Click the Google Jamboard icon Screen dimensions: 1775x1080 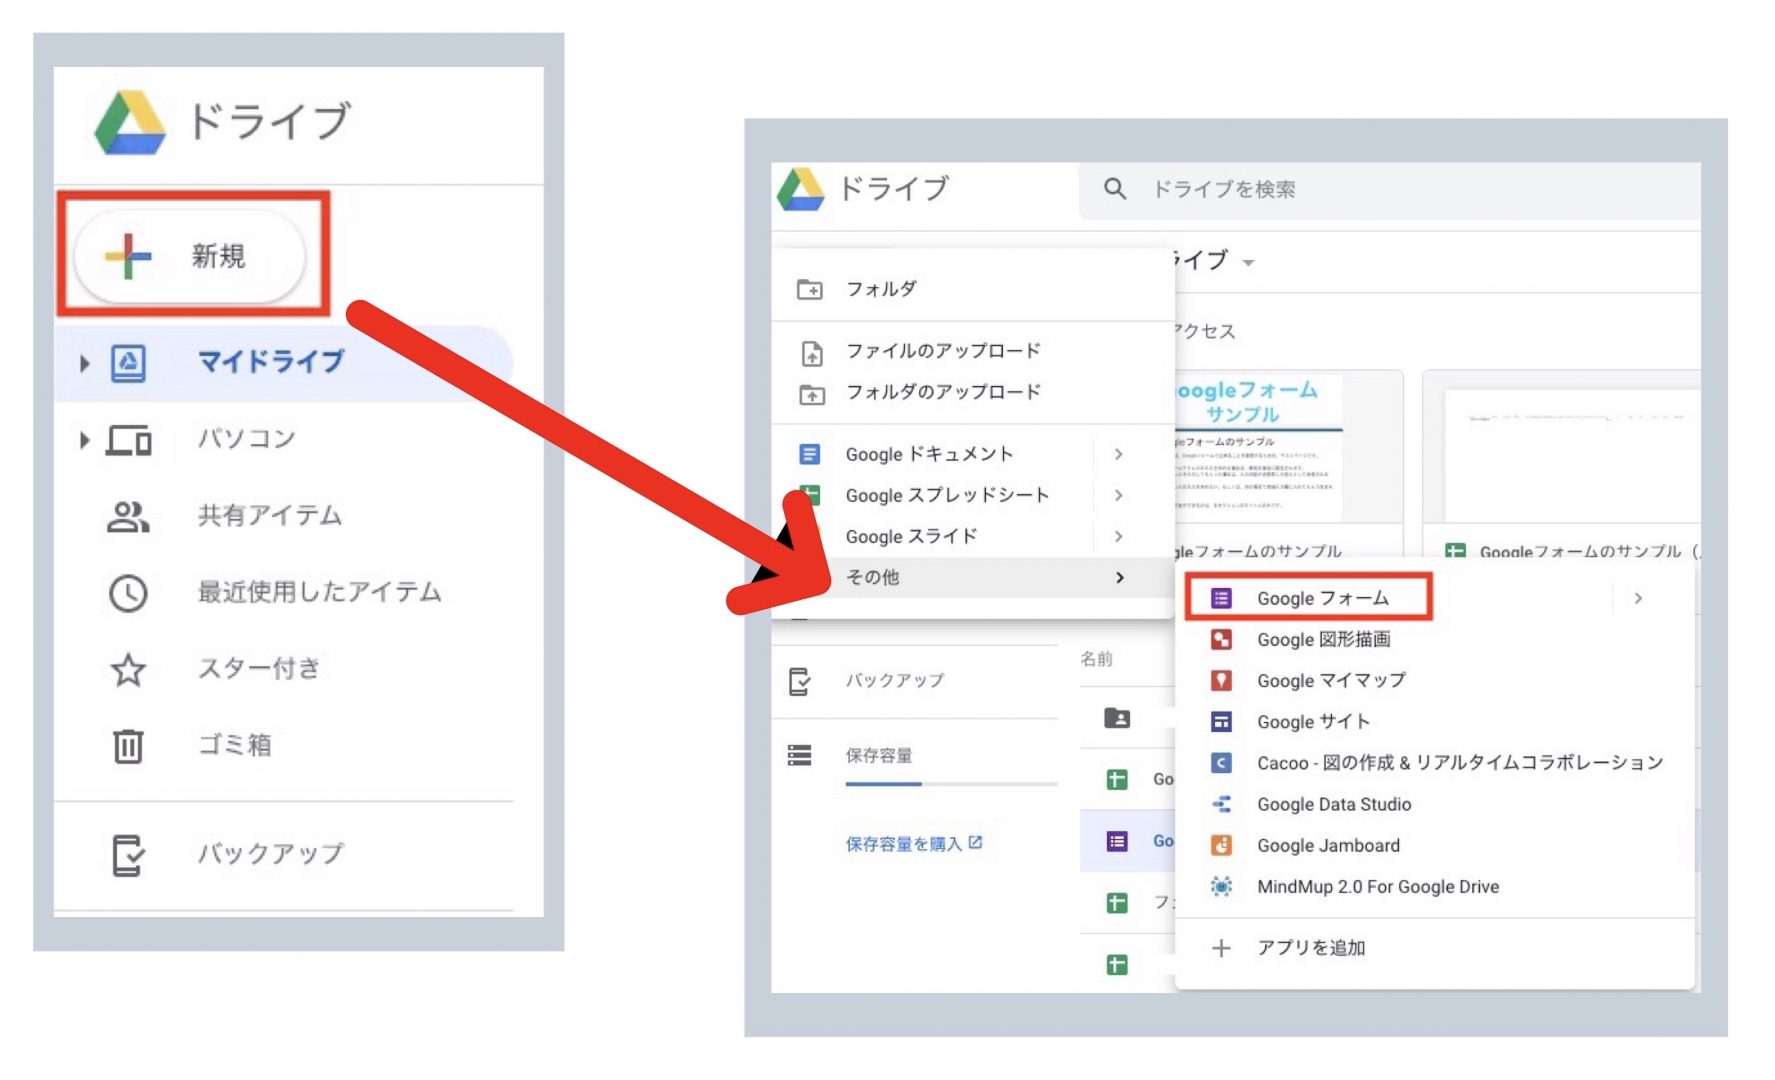click(1221, 846)
